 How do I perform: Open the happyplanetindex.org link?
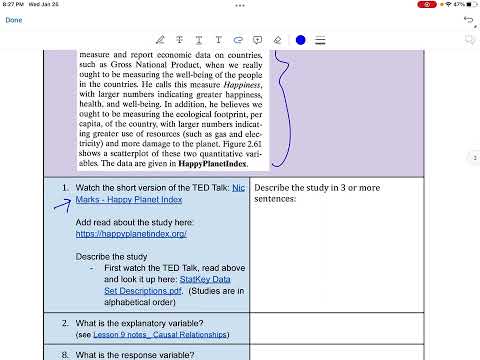(131, 234)
